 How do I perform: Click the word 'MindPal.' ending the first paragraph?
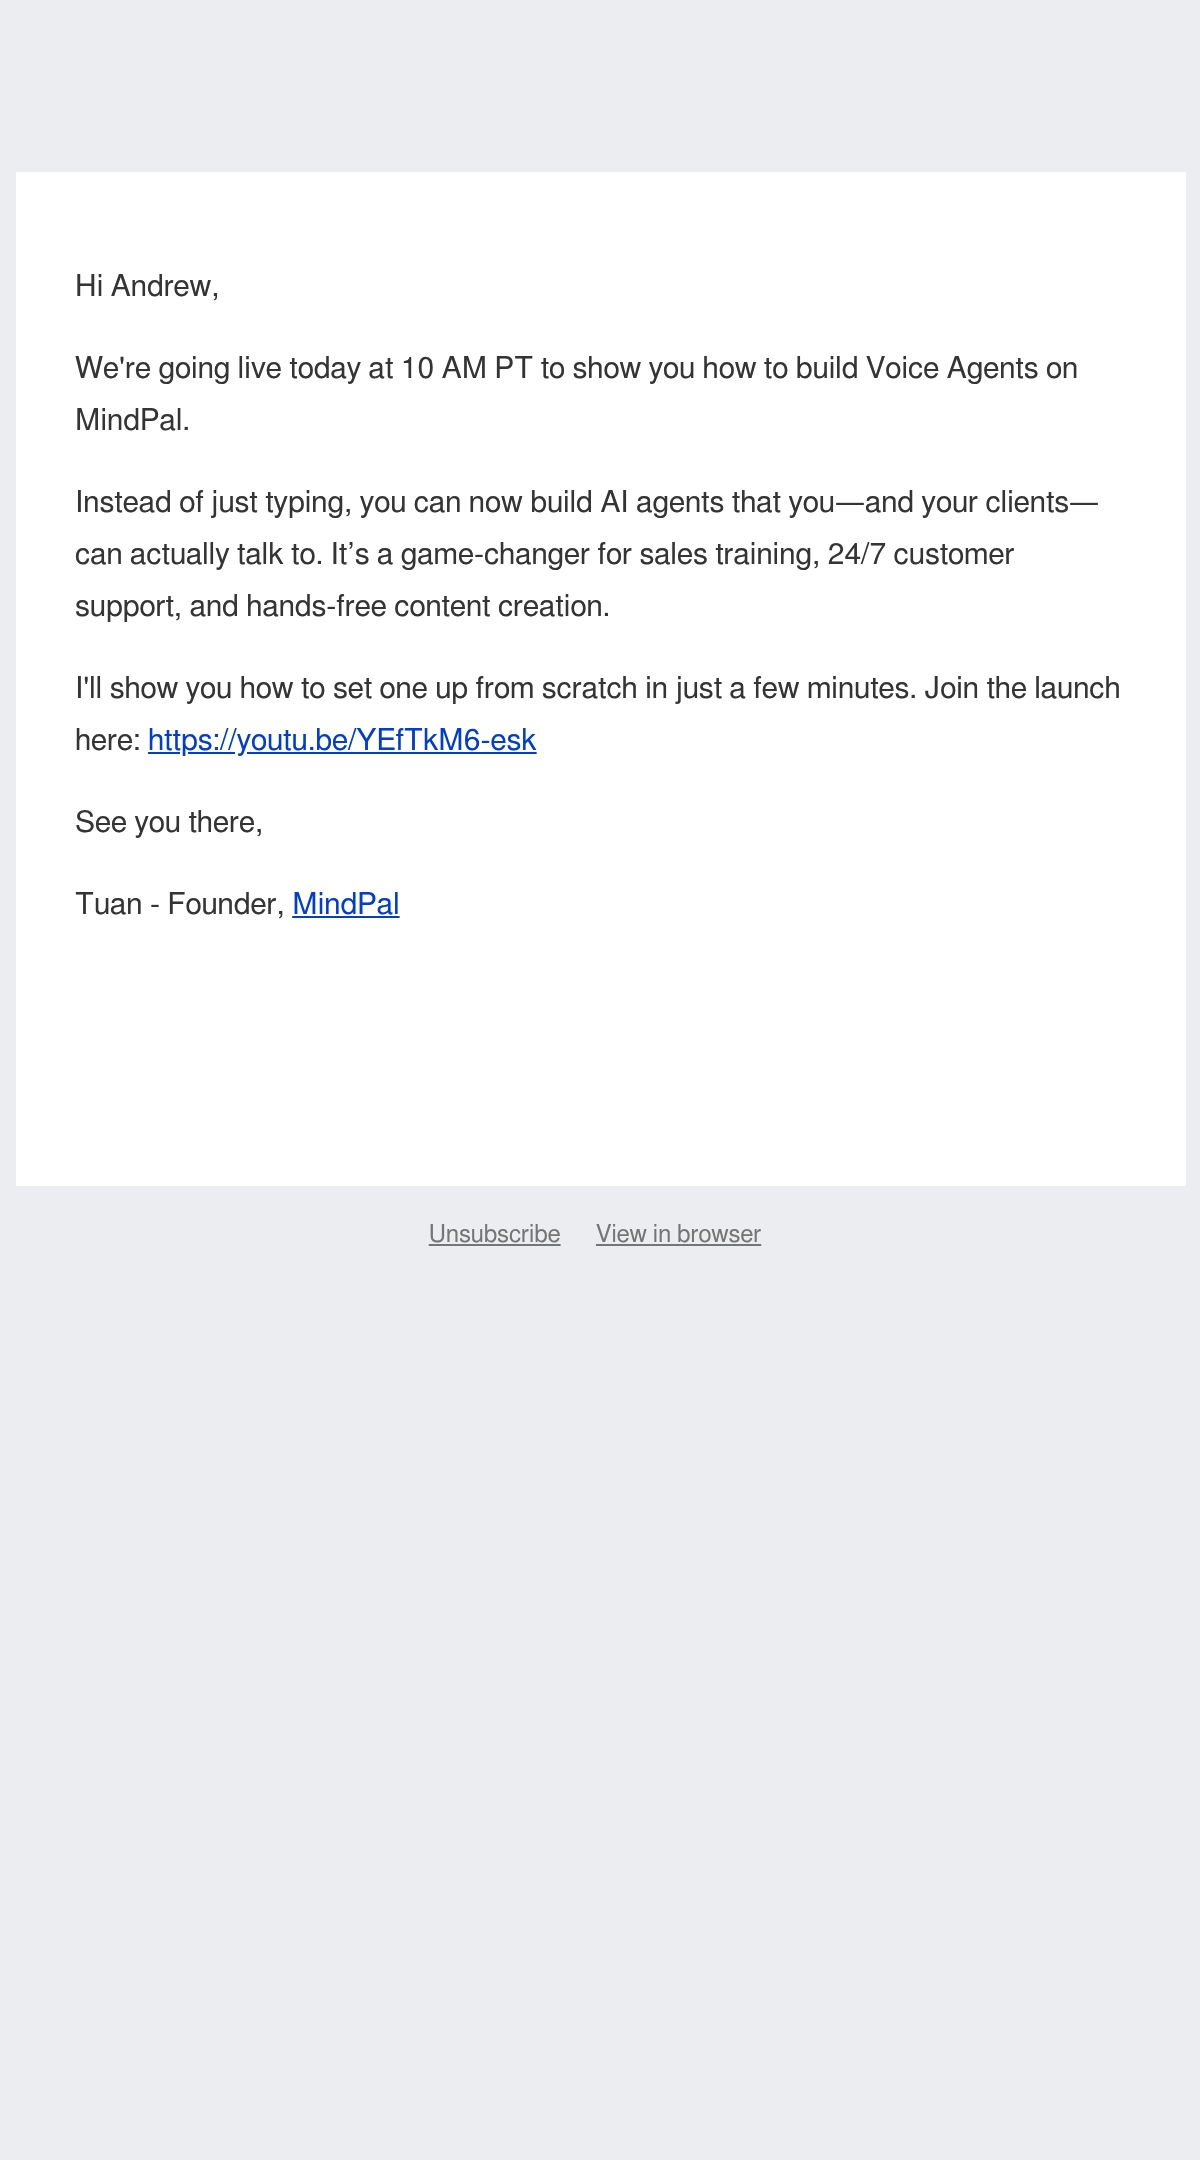point(132,420)
